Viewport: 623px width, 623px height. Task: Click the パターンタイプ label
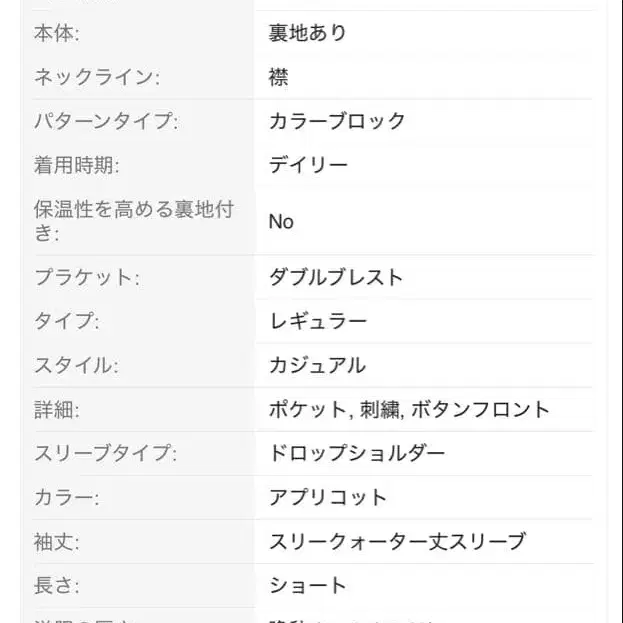pos(106,121)
